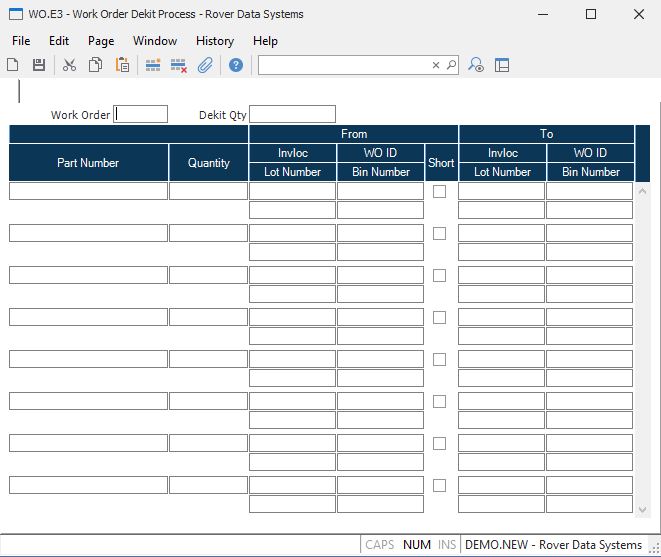
Task: Open the History menu
Action: (x=215, y=41)
